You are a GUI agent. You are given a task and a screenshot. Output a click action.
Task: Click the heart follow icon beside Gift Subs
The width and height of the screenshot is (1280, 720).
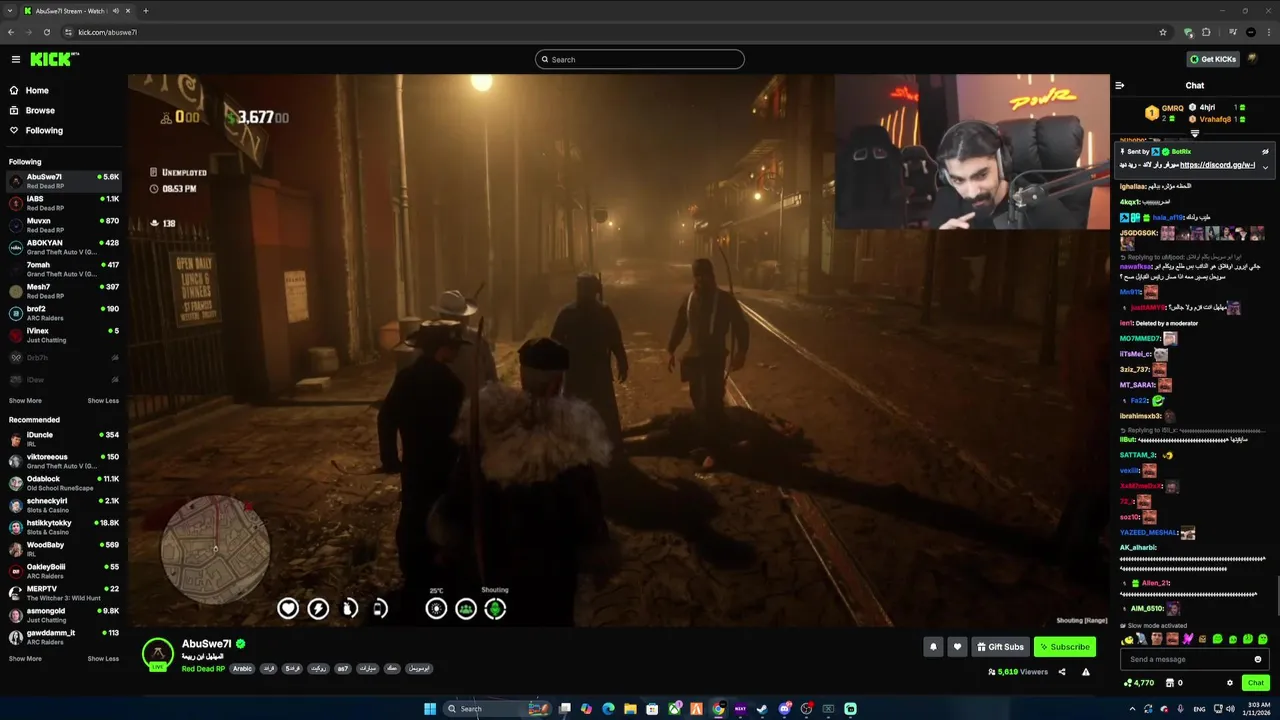point(957,647)
